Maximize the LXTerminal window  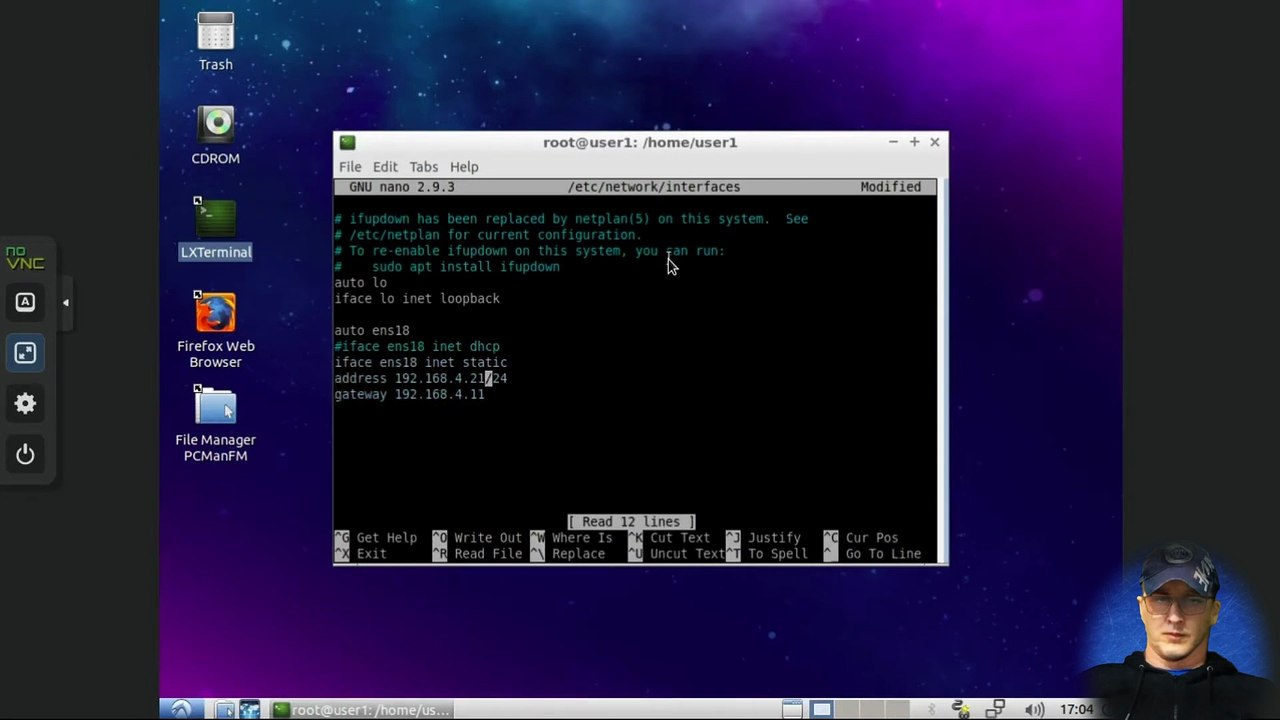(x=914, y=142)
